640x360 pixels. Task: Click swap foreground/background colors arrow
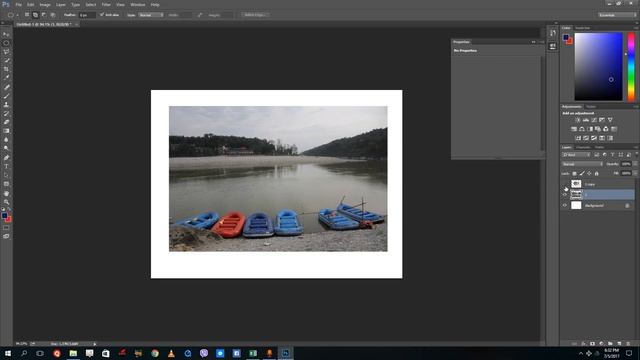9,209
